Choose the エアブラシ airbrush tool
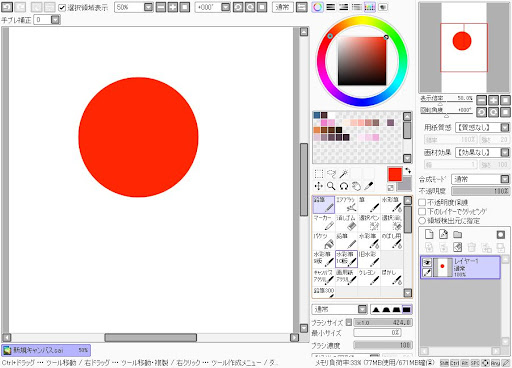This screenshot has width=512, height=368. click(x=346, y=204)
